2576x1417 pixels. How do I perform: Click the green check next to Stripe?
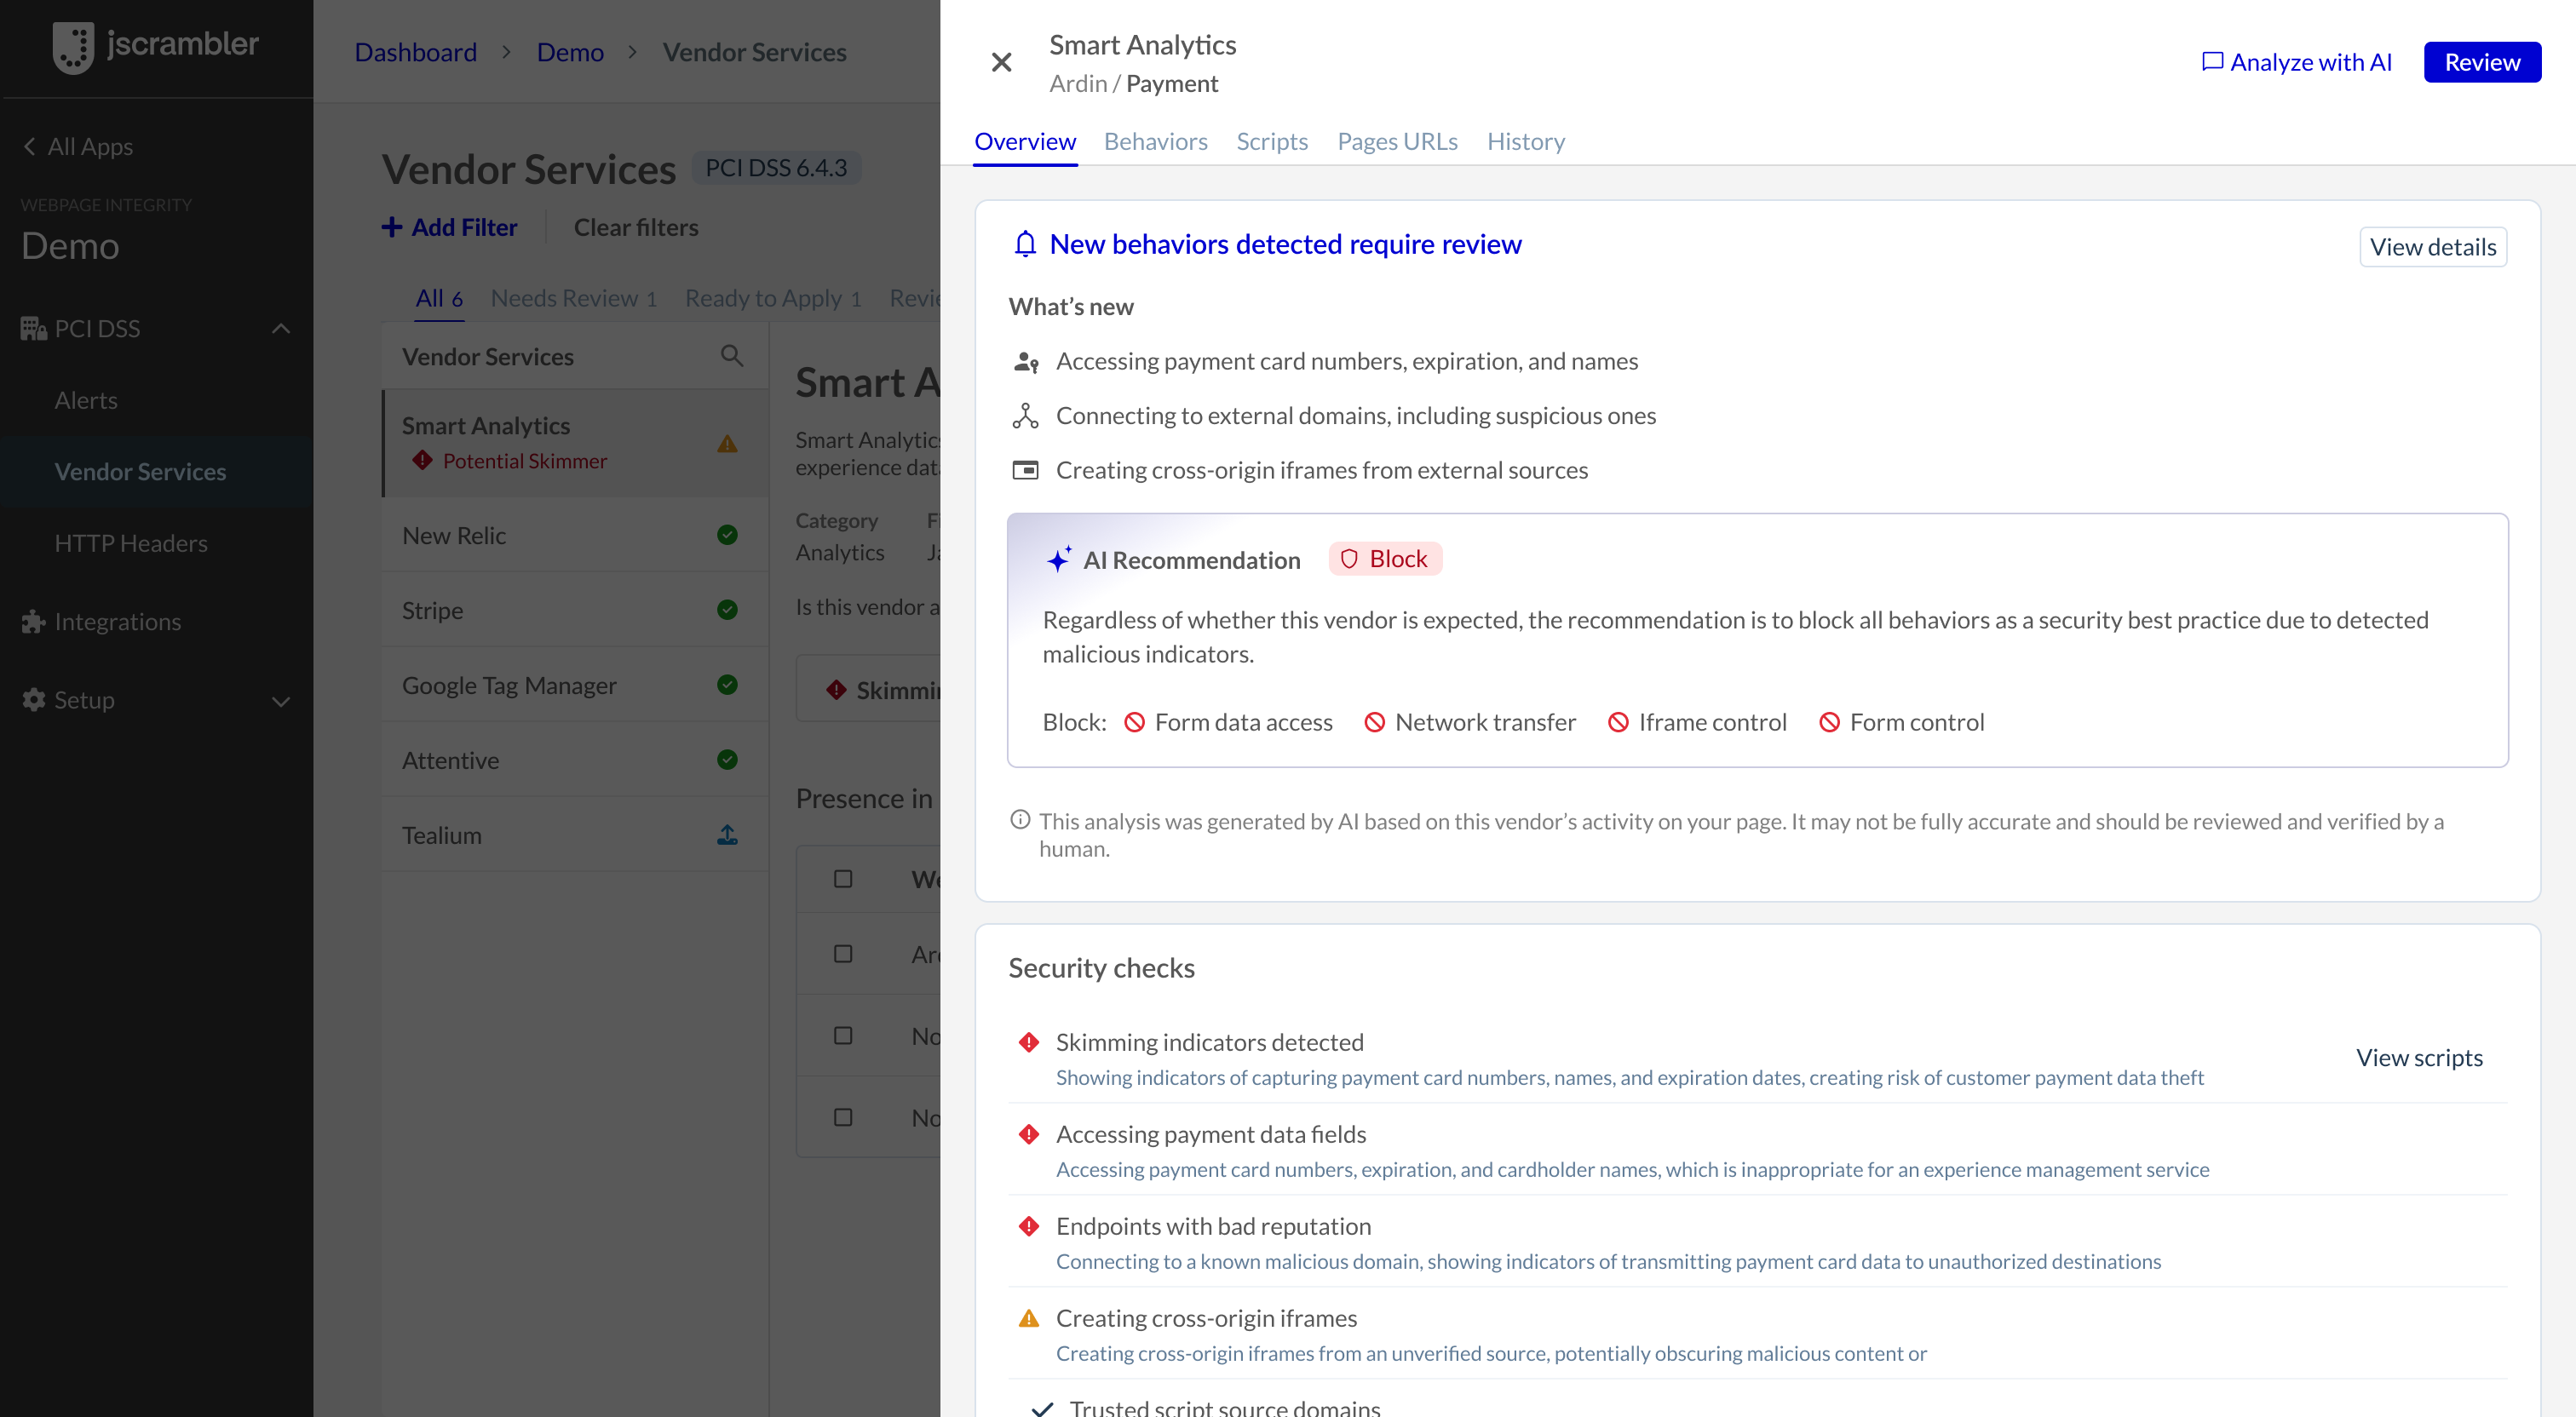727,610
